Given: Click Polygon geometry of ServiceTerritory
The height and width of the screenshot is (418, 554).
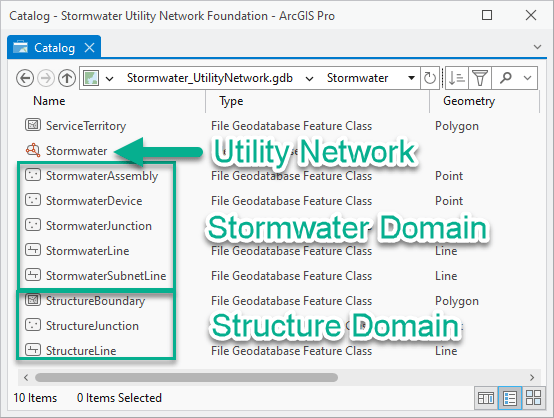Looking at the screenshot, I should point(457,126).
